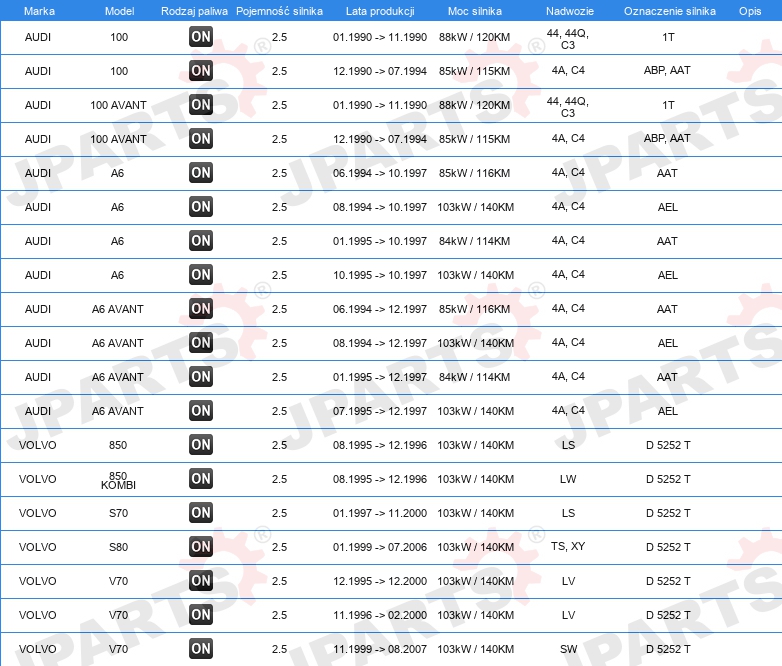Click ON icon in Audi A6 10.1995 -> 10.1997 row
Screen dimensions: 782x666
coord(201,274)
